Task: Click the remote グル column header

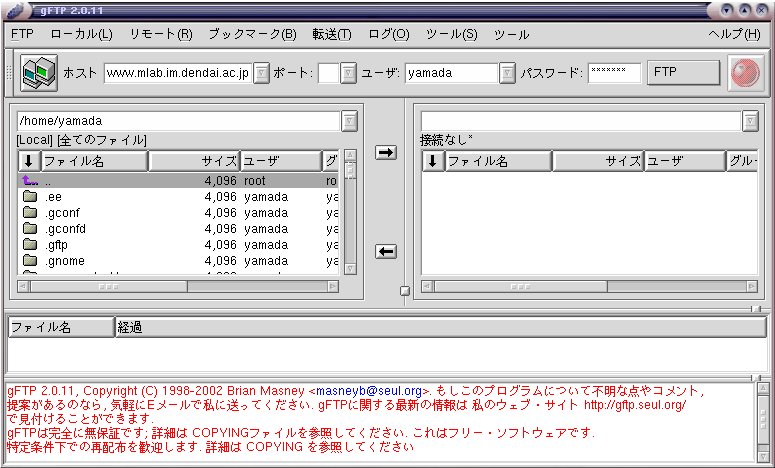Action: [742, 161]
